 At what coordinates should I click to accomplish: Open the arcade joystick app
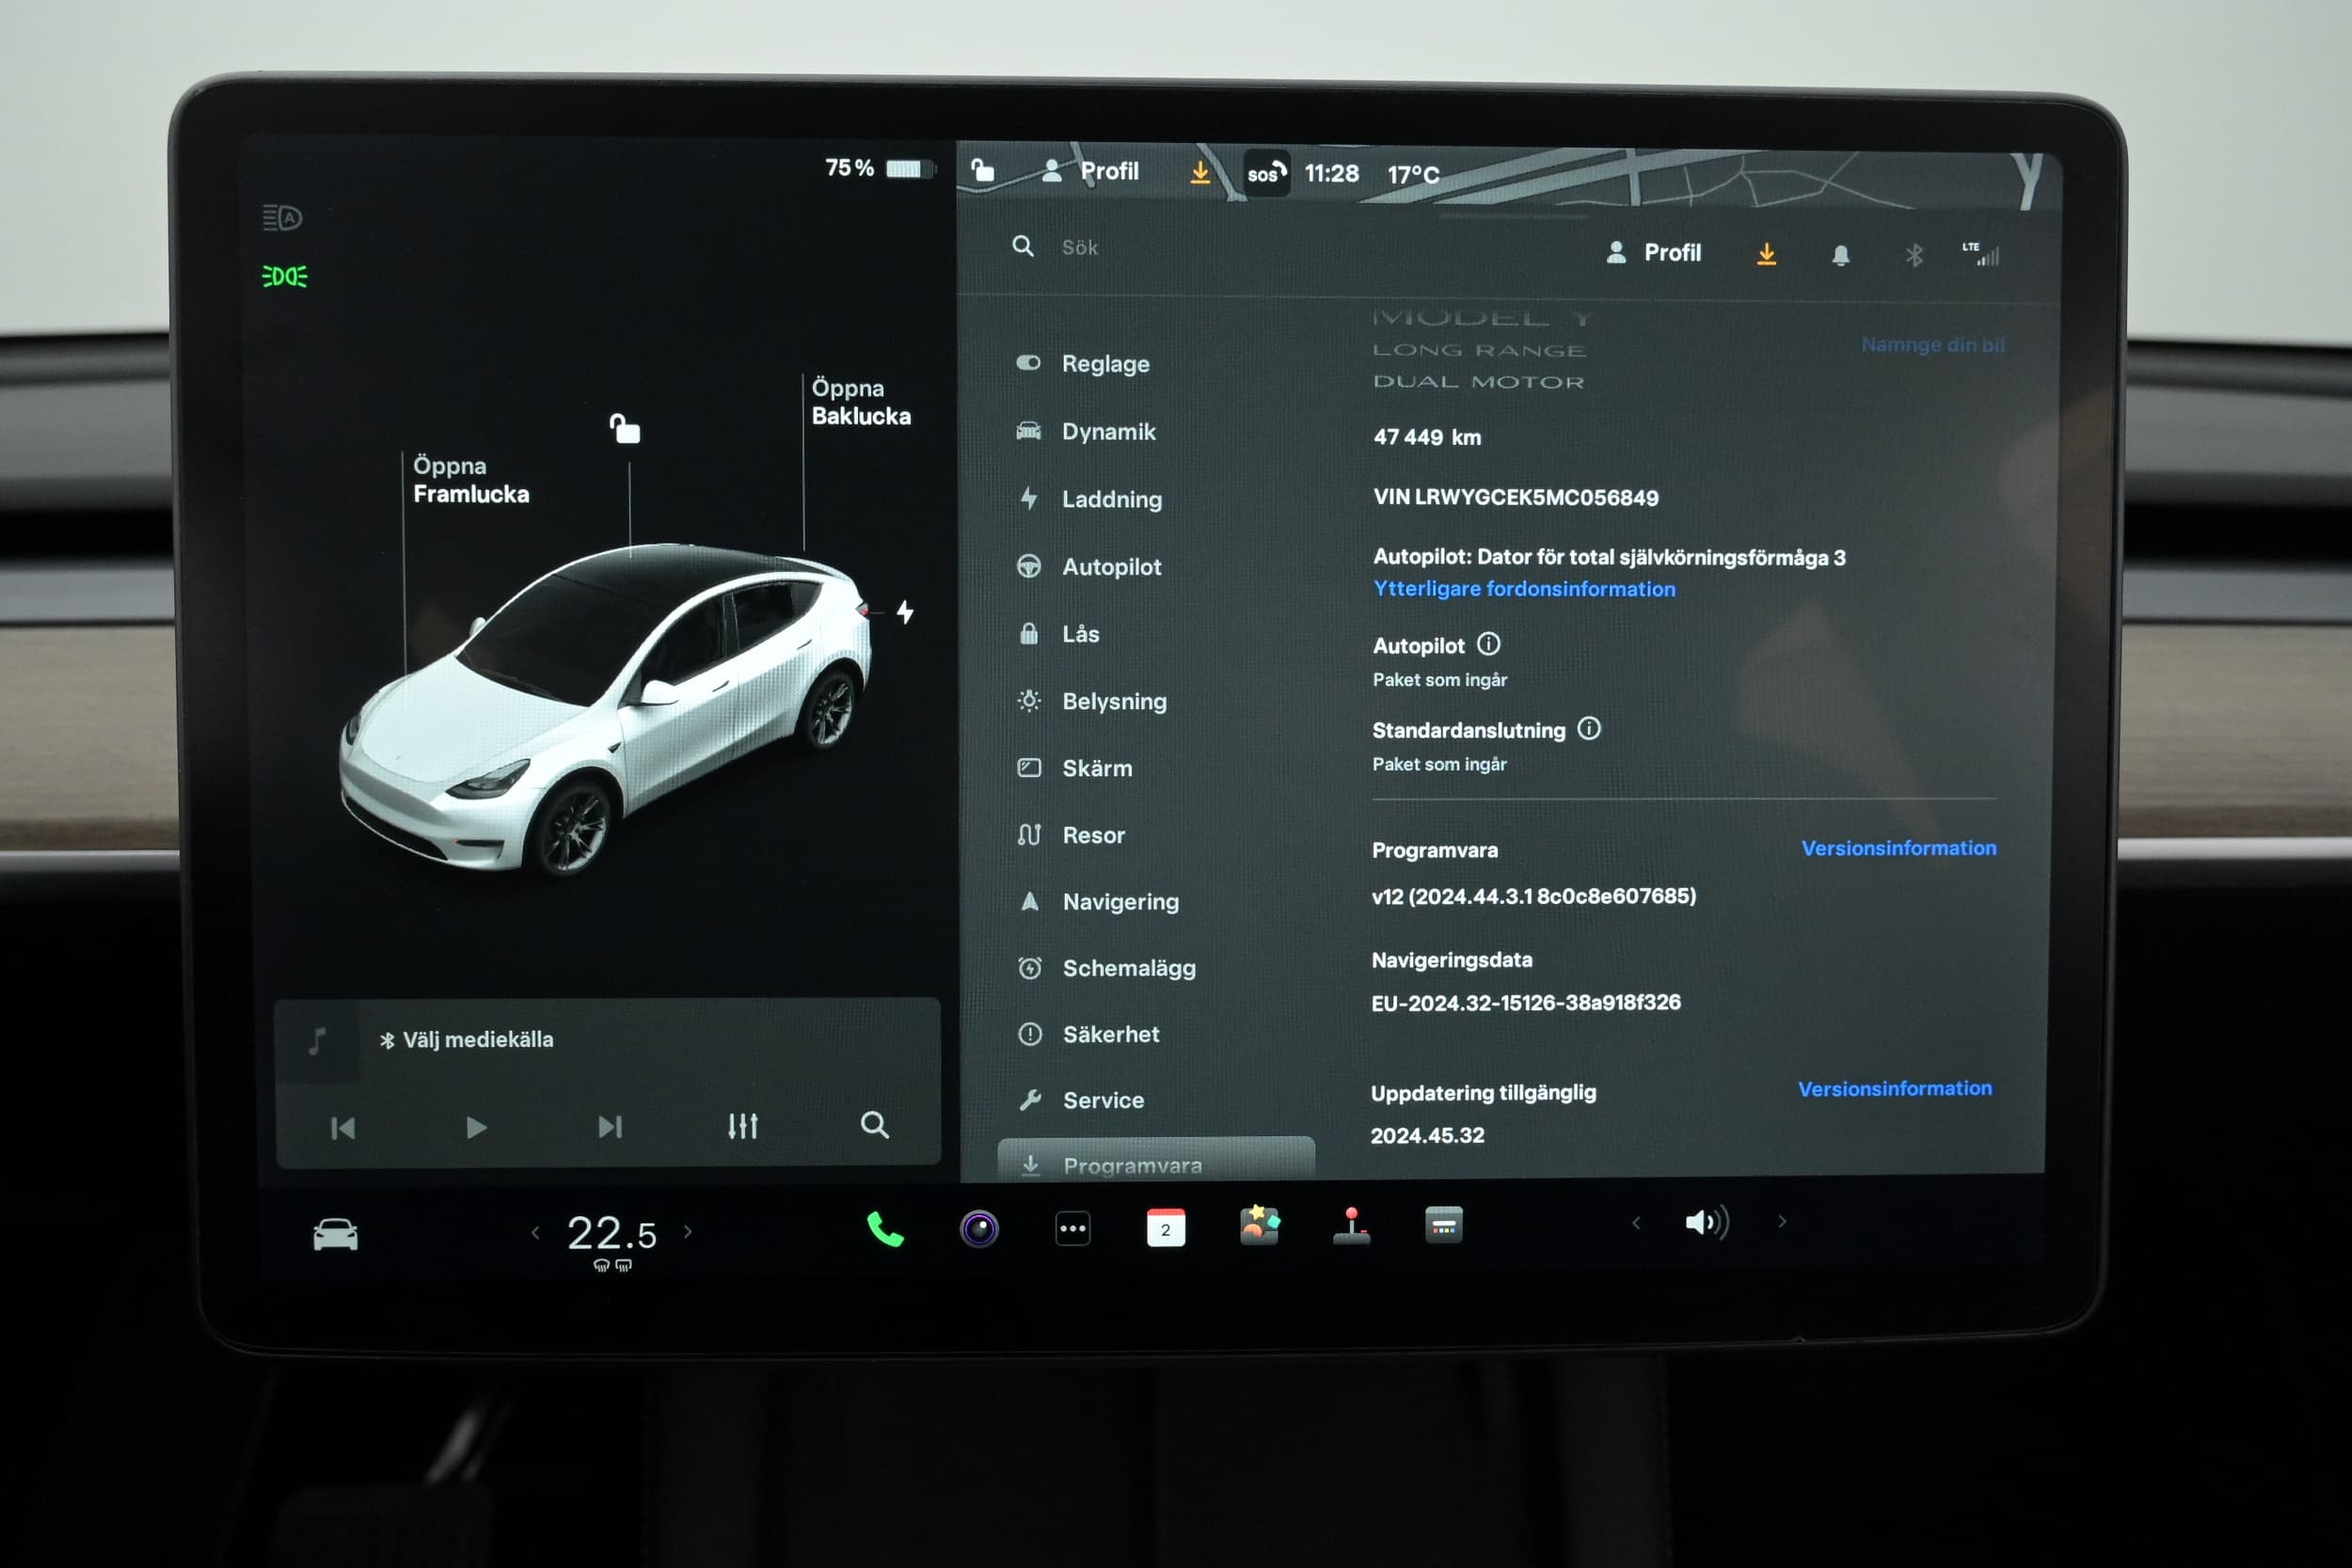[x=1351, y=1225]
